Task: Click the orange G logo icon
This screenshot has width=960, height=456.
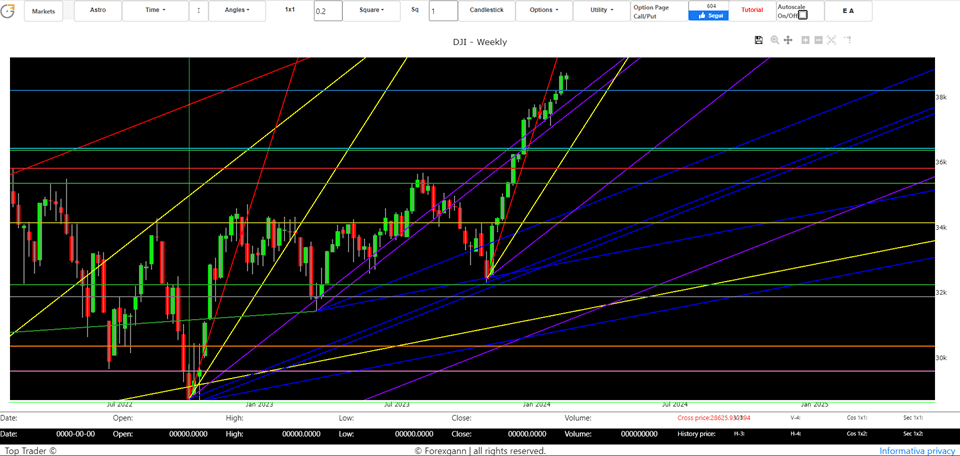Action: (7, 10)
